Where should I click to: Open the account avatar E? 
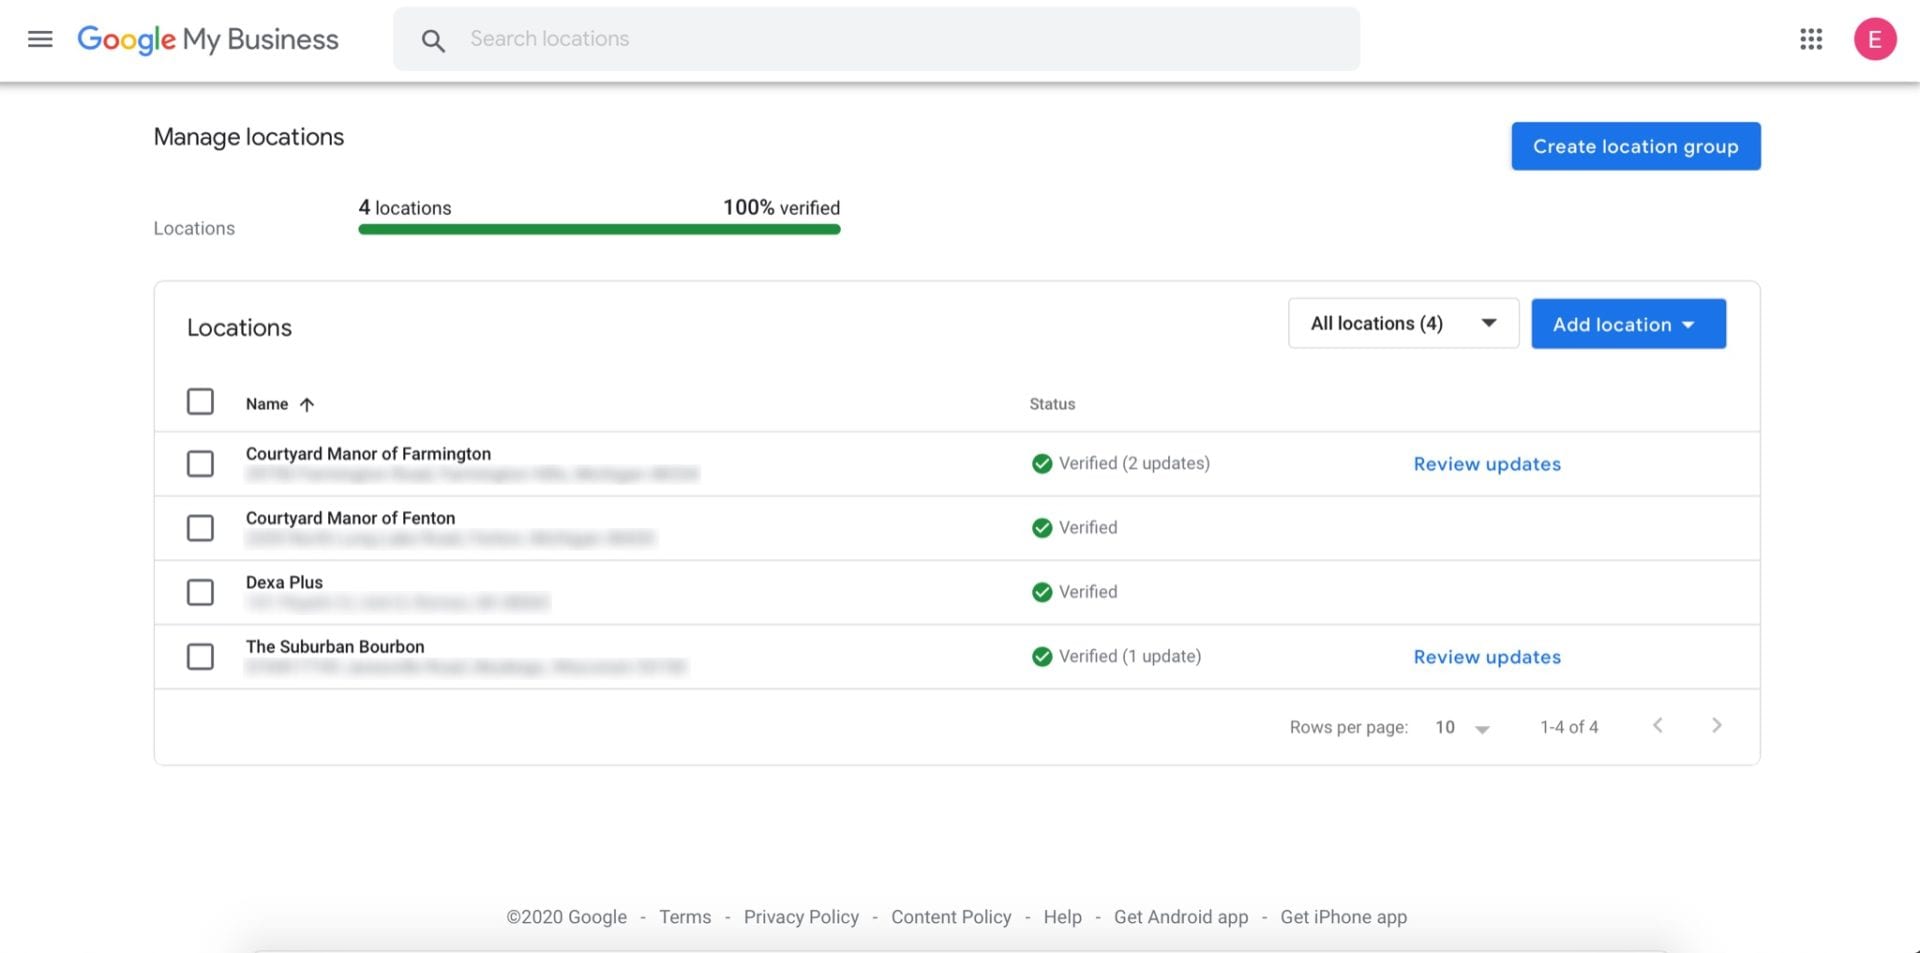[1875, 39]
